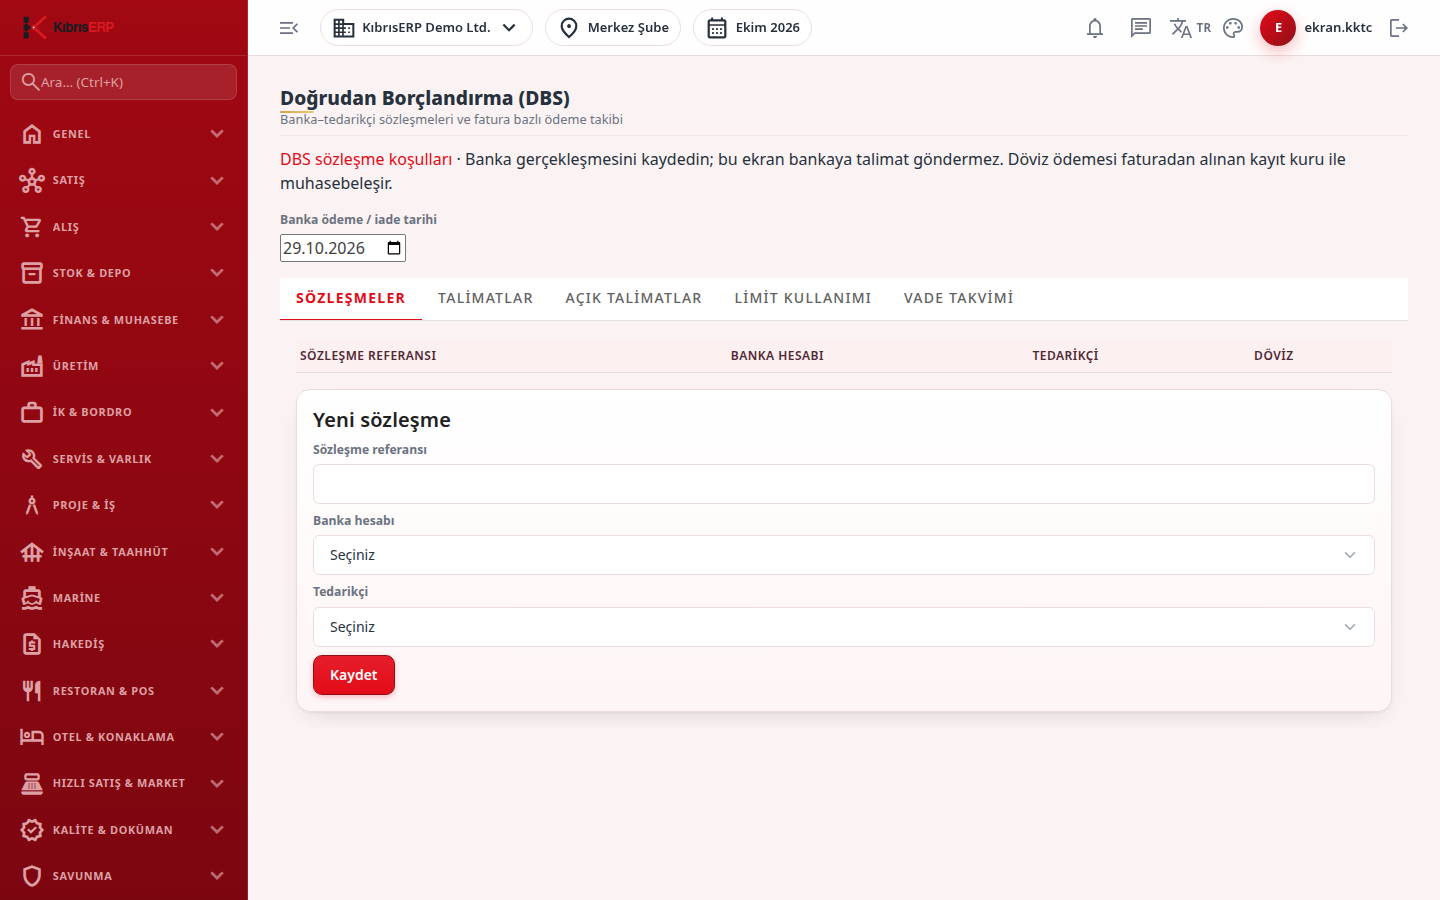Click the Kaydet button

[354, 675]
